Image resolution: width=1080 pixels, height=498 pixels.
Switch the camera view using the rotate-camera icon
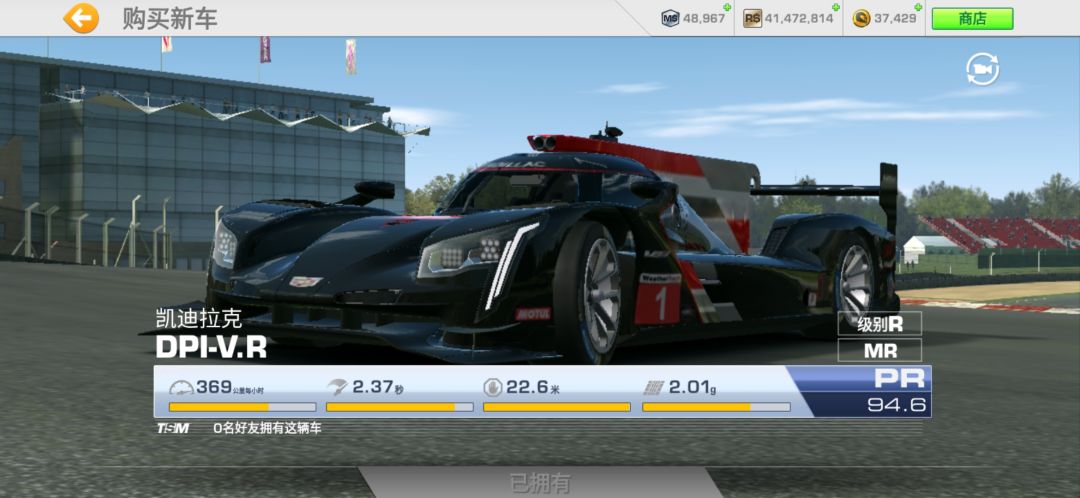[982, 69]
